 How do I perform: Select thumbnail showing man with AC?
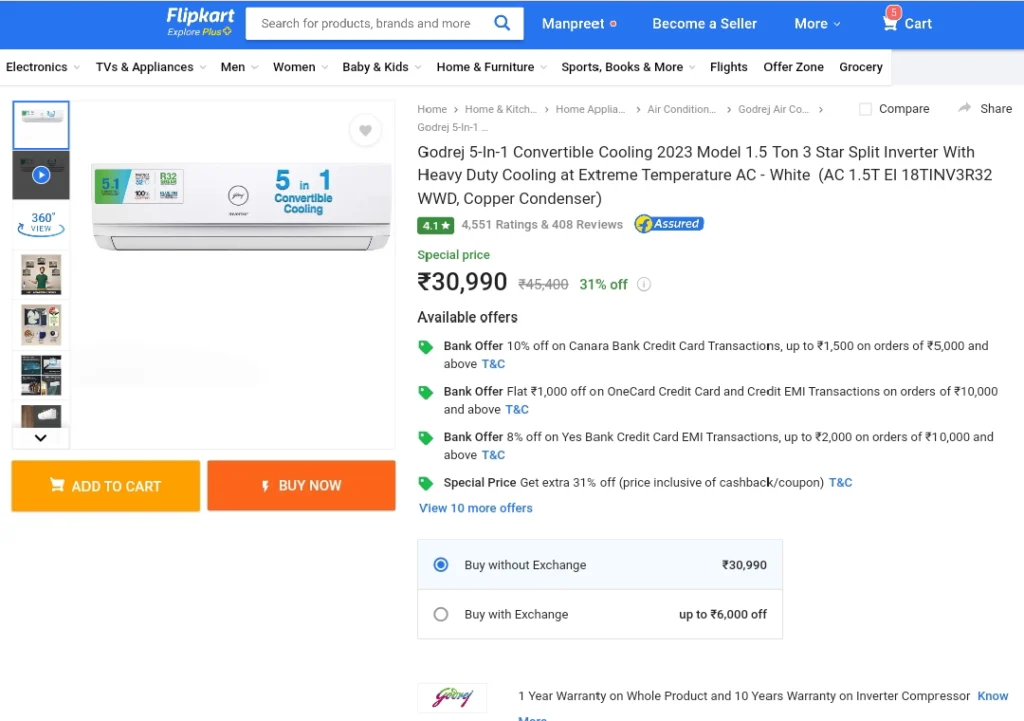[41, 274]
